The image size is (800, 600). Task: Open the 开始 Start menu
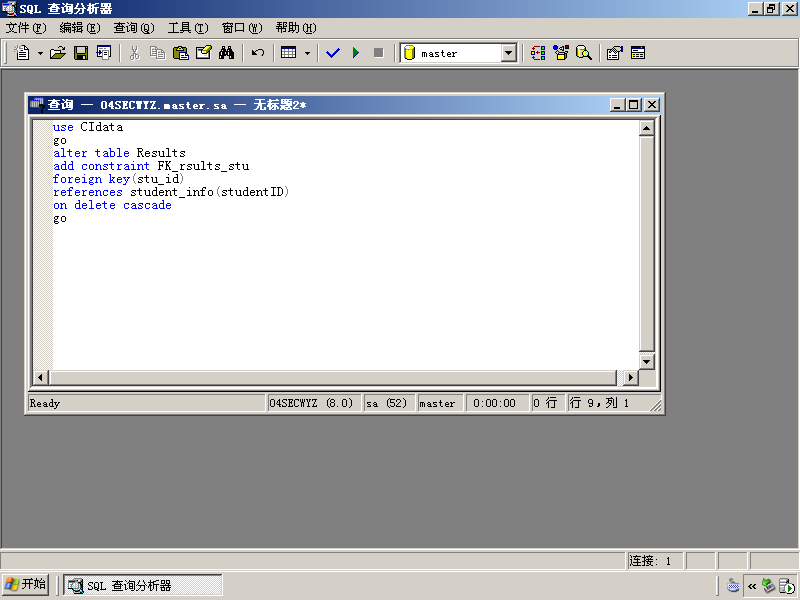click(x=26, y=585)
